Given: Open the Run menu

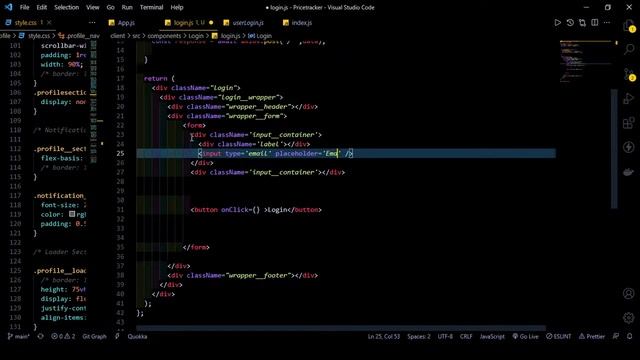Looking at the screenshot, I should 127,7.
